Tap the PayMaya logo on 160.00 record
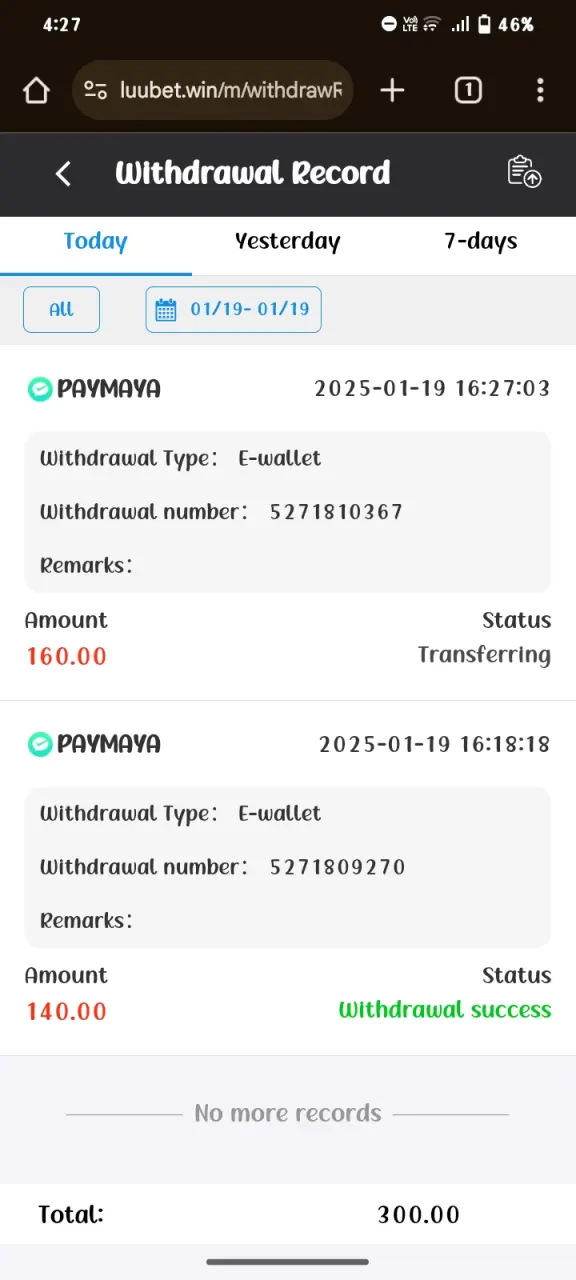 pos(94,389)
